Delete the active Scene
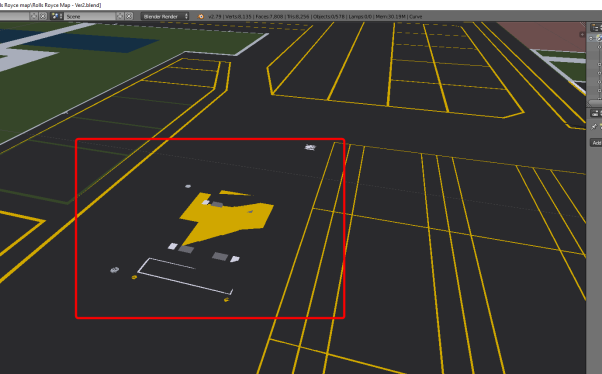The height and width of the screenshot is (374, 602). pos(129,16)
